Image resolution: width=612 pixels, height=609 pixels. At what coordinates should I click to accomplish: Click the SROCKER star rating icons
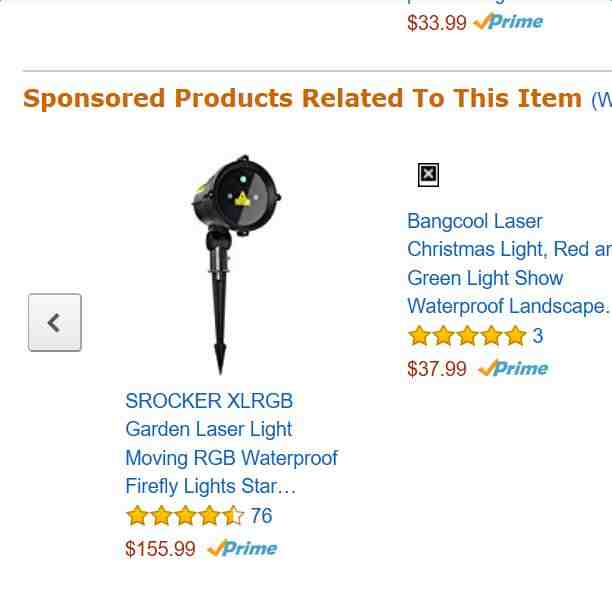point(185,515)
